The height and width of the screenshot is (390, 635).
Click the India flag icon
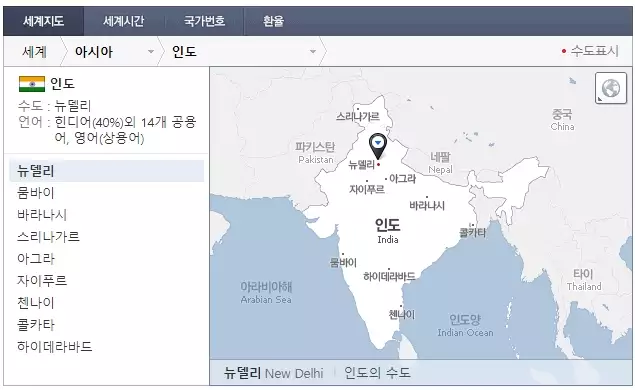click(32, 84)
